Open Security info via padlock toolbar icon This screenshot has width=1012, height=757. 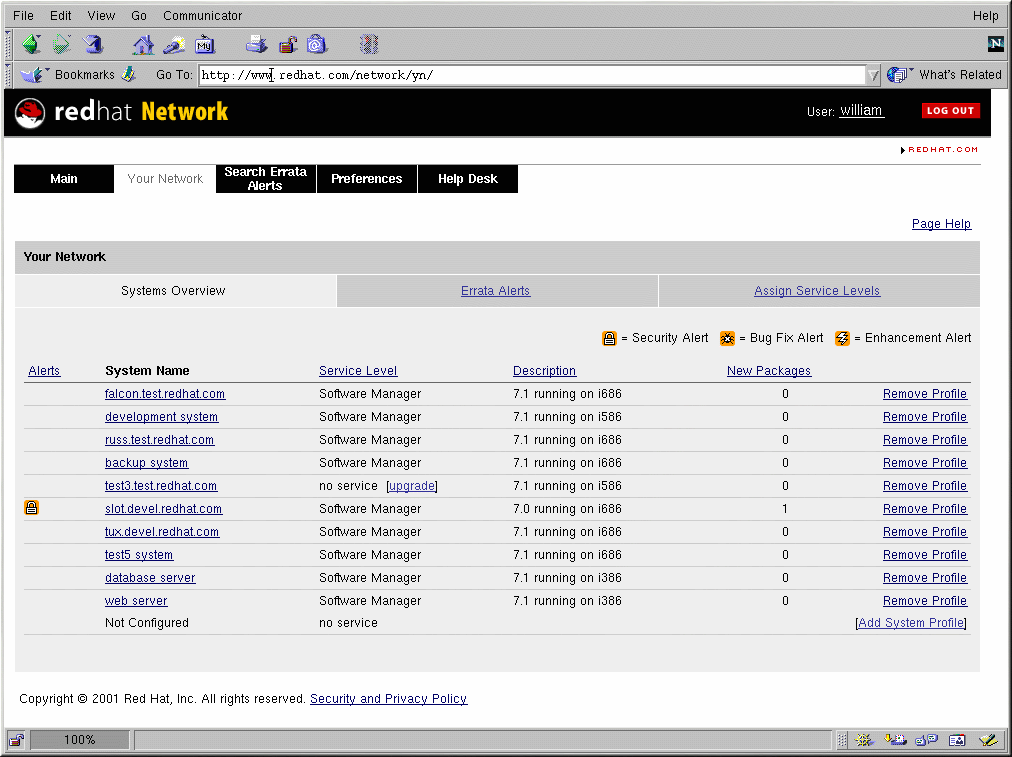[x=287, y=44]
